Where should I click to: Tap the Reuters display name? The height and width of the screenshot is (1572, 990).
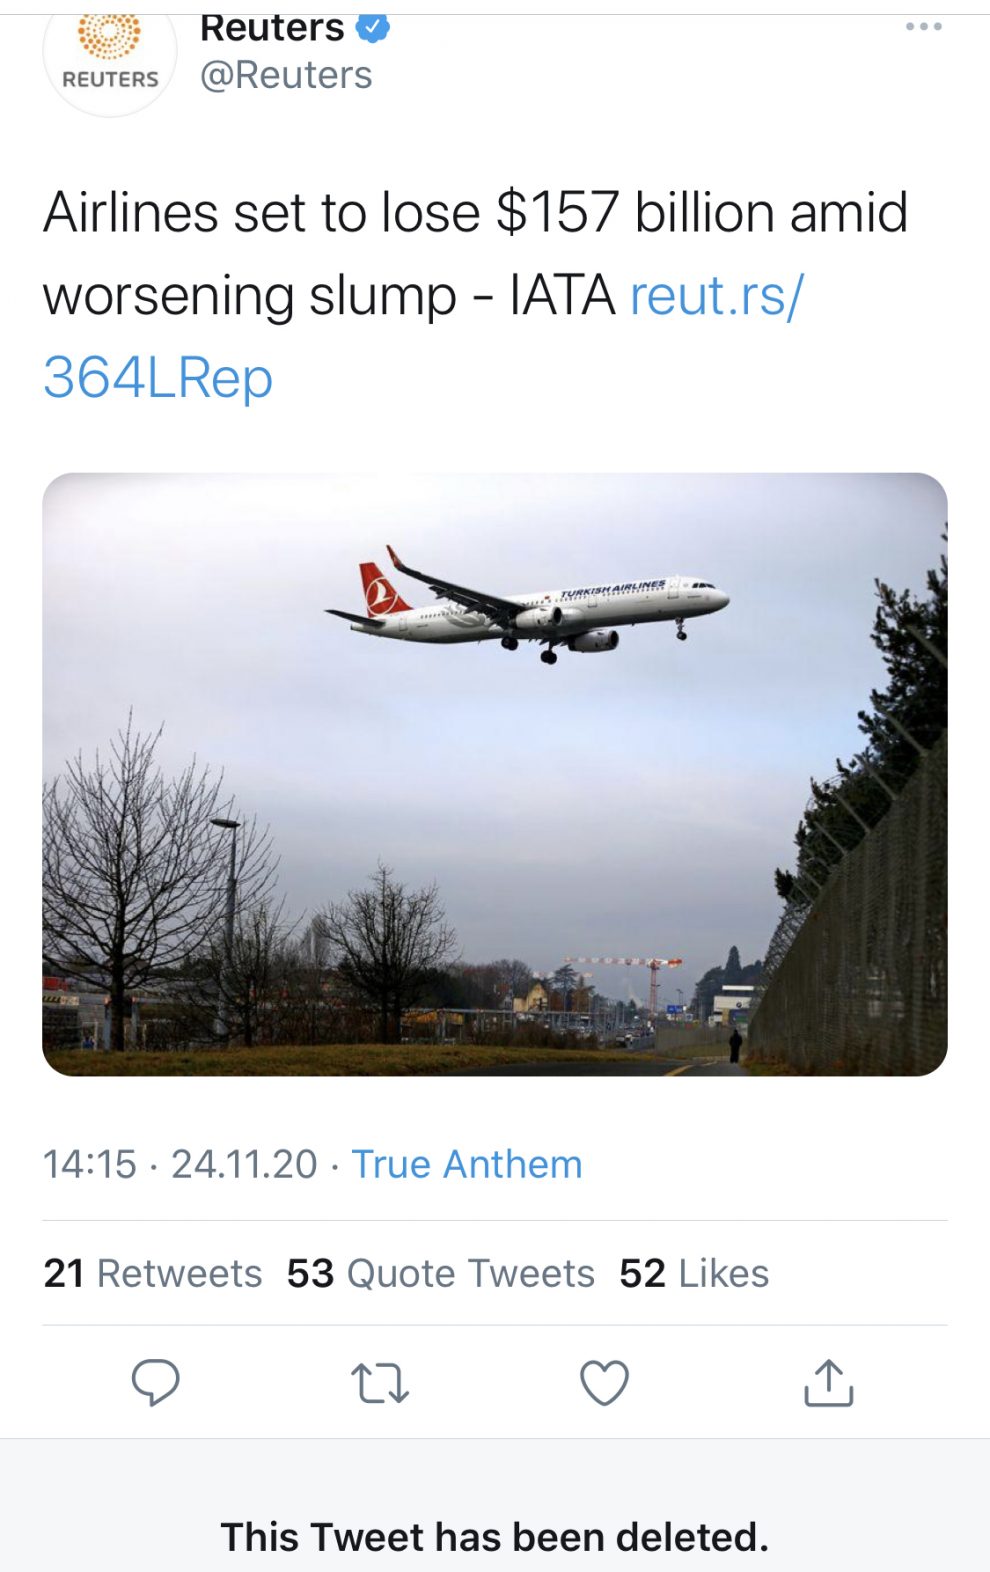271,28
